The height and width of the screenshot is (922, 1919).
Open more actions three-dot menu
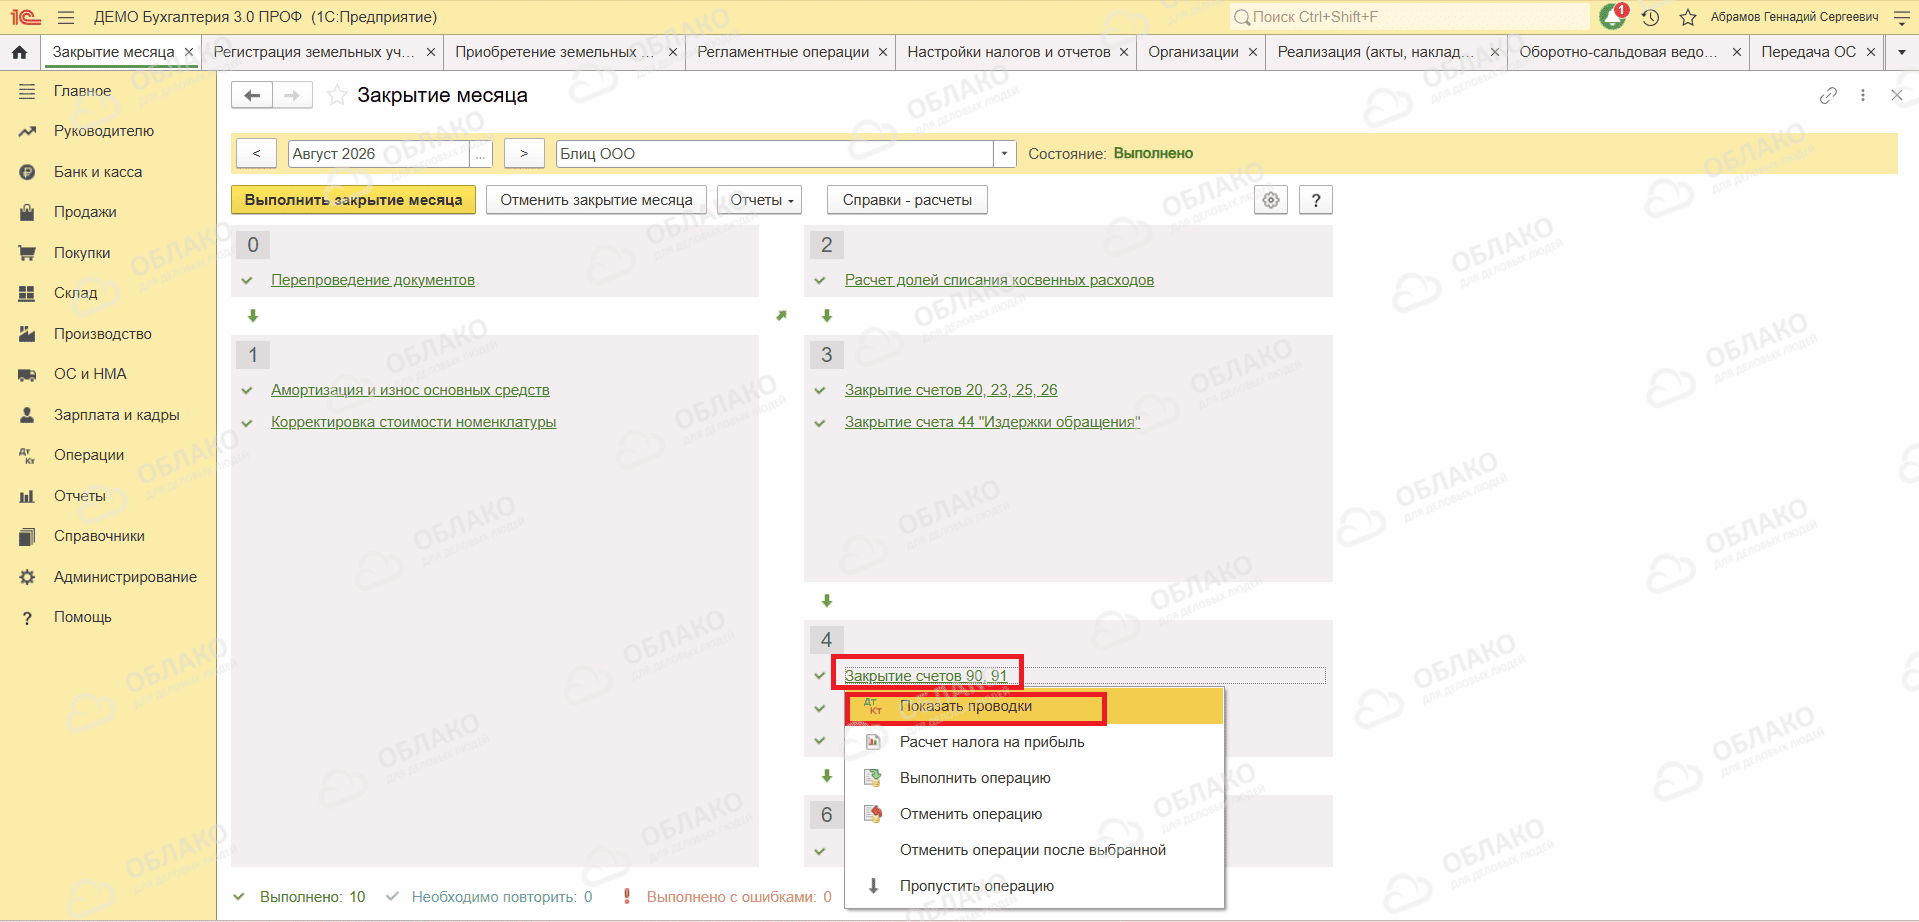coord(1862,95)
